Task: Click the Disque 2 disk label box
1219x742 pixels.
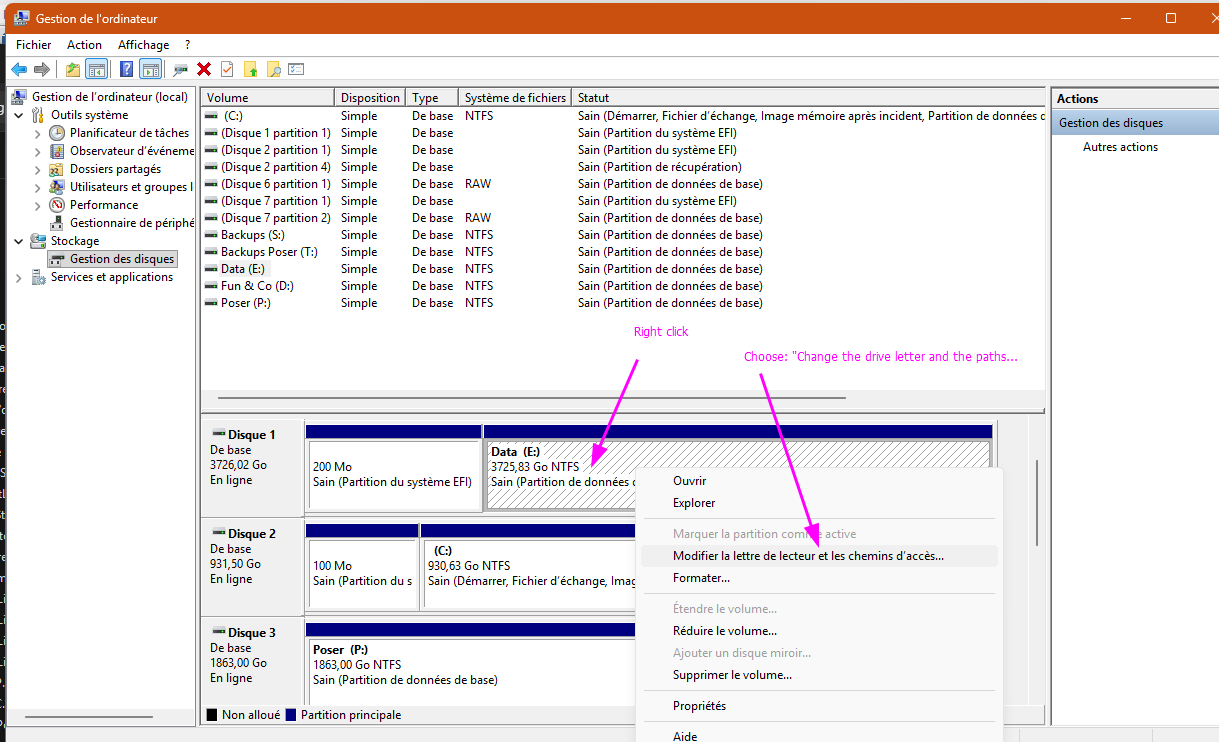Action: [x=253, y=566]
